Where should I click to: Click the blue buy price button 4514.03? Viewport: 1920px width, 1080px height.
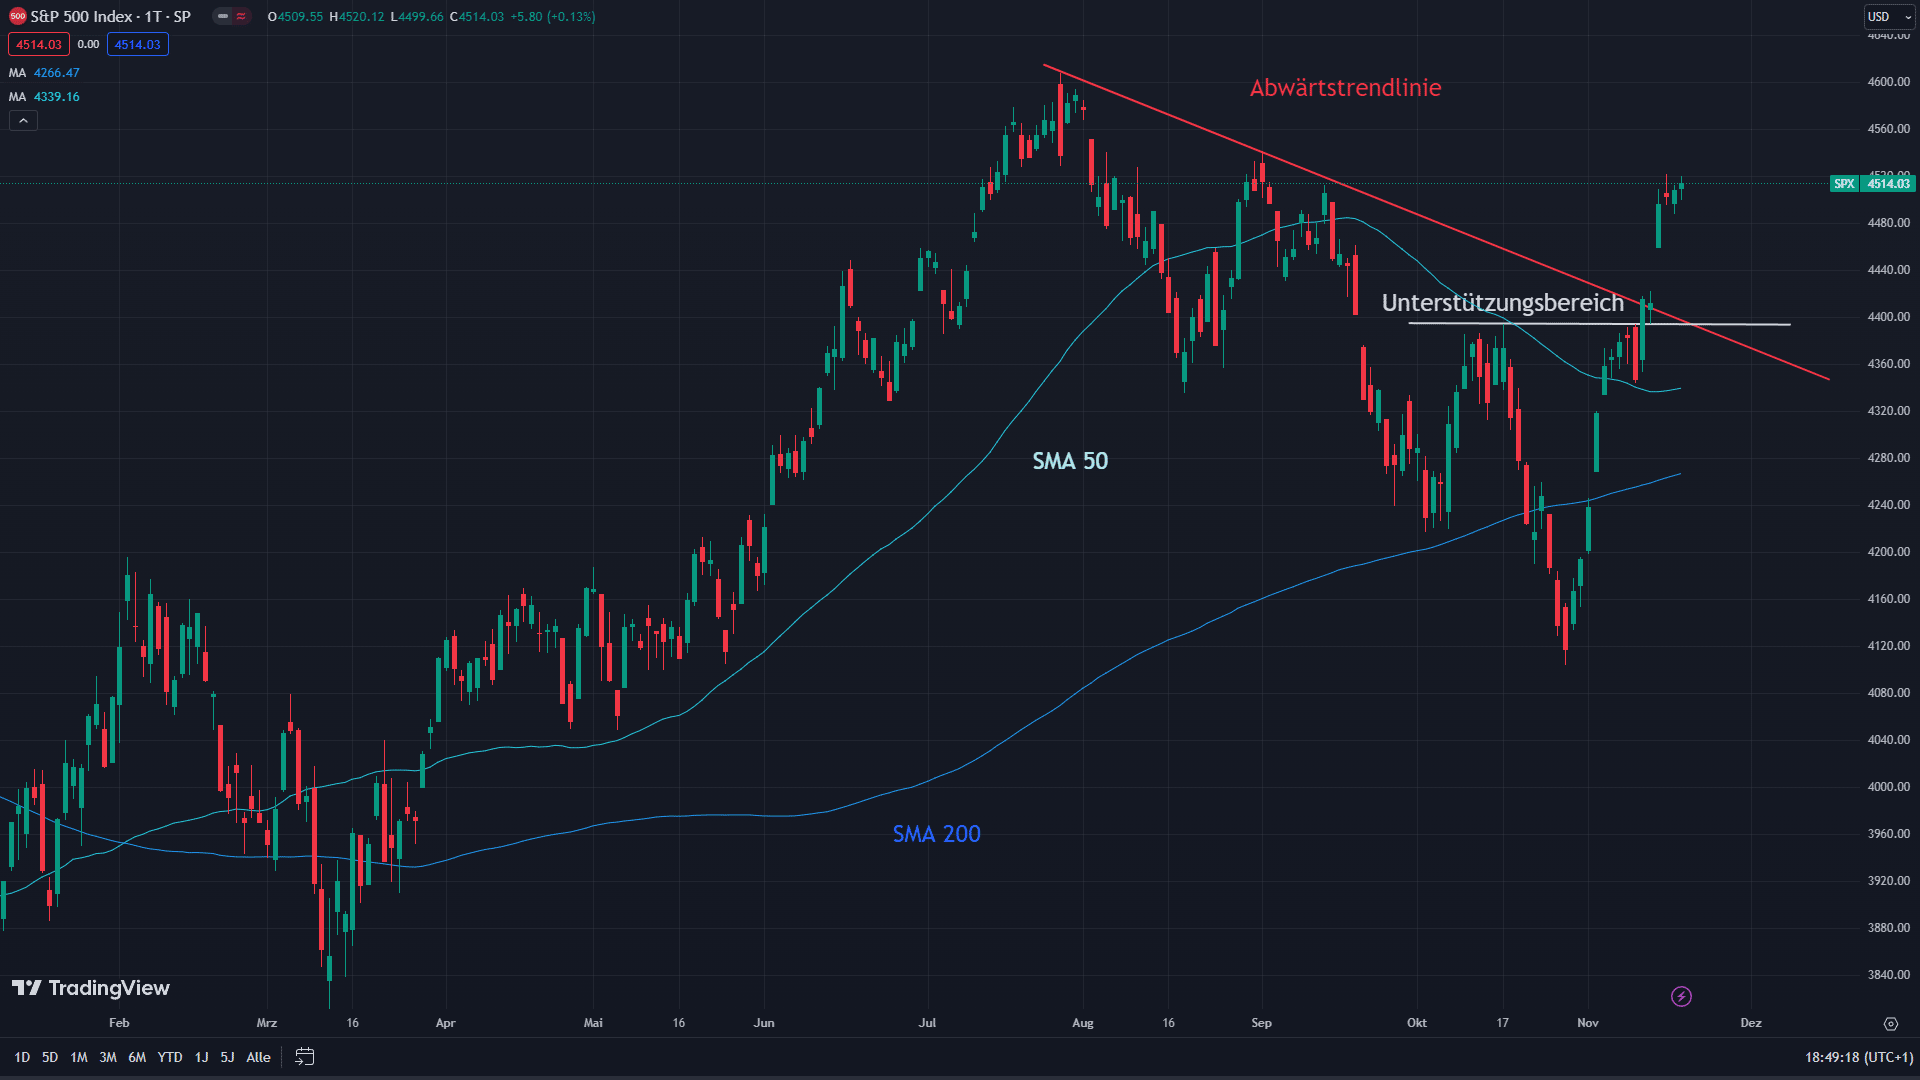[138, 44]
